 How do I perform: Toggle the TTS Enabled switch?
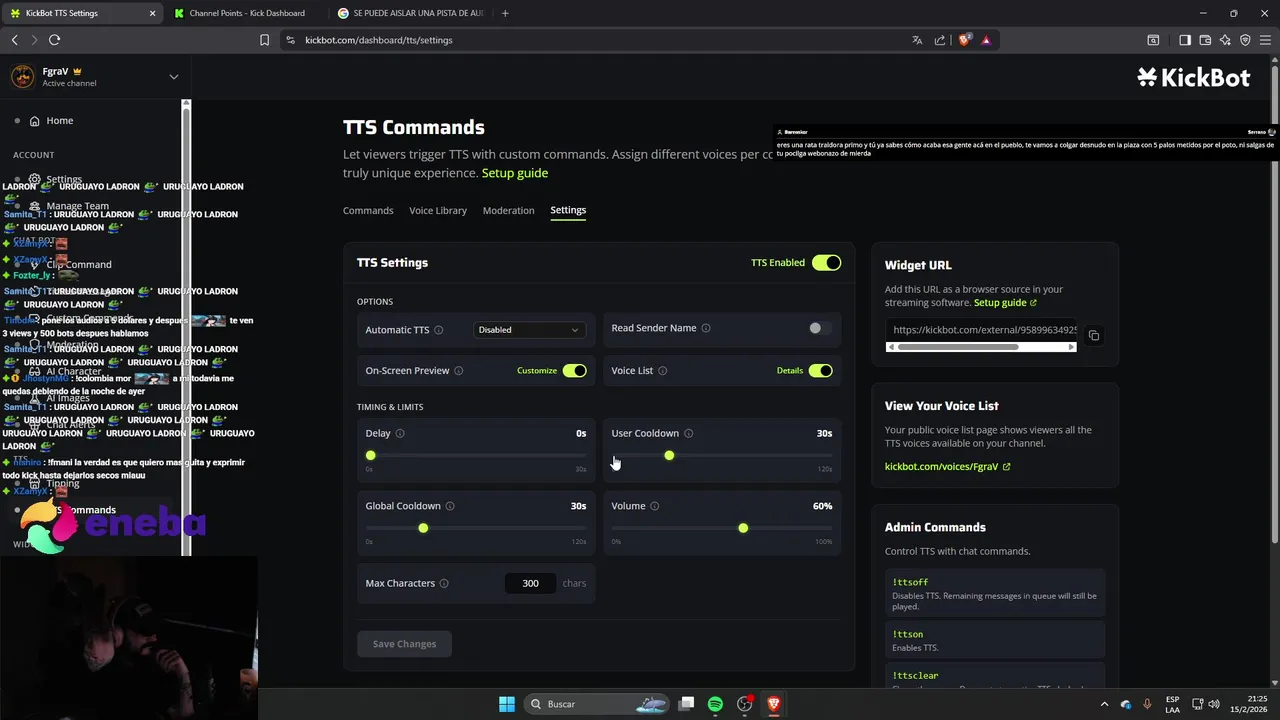coord(826,263)
